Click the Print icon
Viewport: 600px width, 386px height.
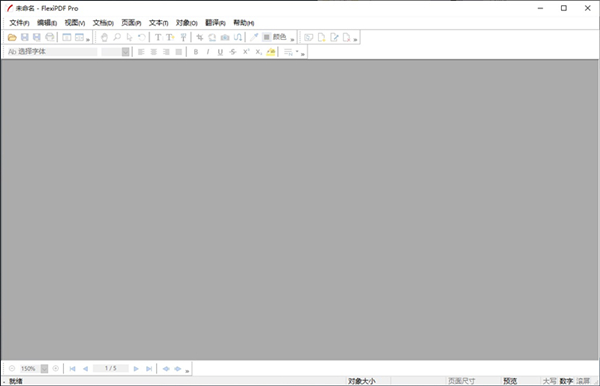click(x=50, y=37)
